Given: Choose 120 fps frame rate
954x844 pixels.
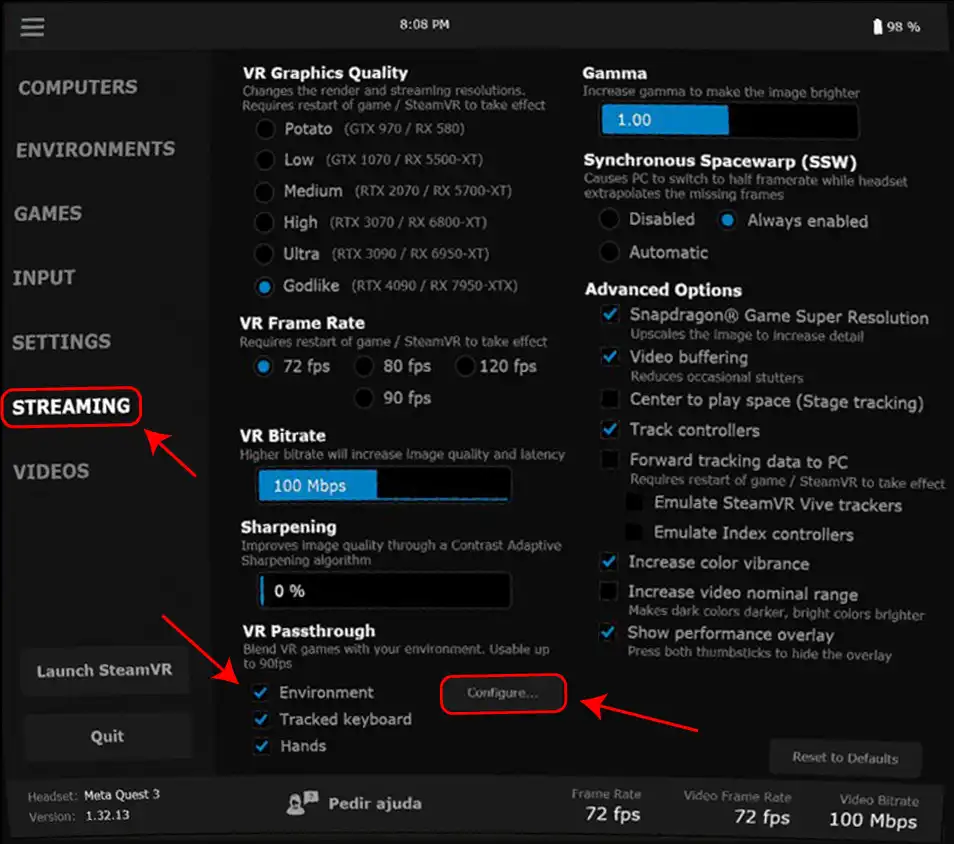Looking at the screenshot, I should [x=465, y=366].
